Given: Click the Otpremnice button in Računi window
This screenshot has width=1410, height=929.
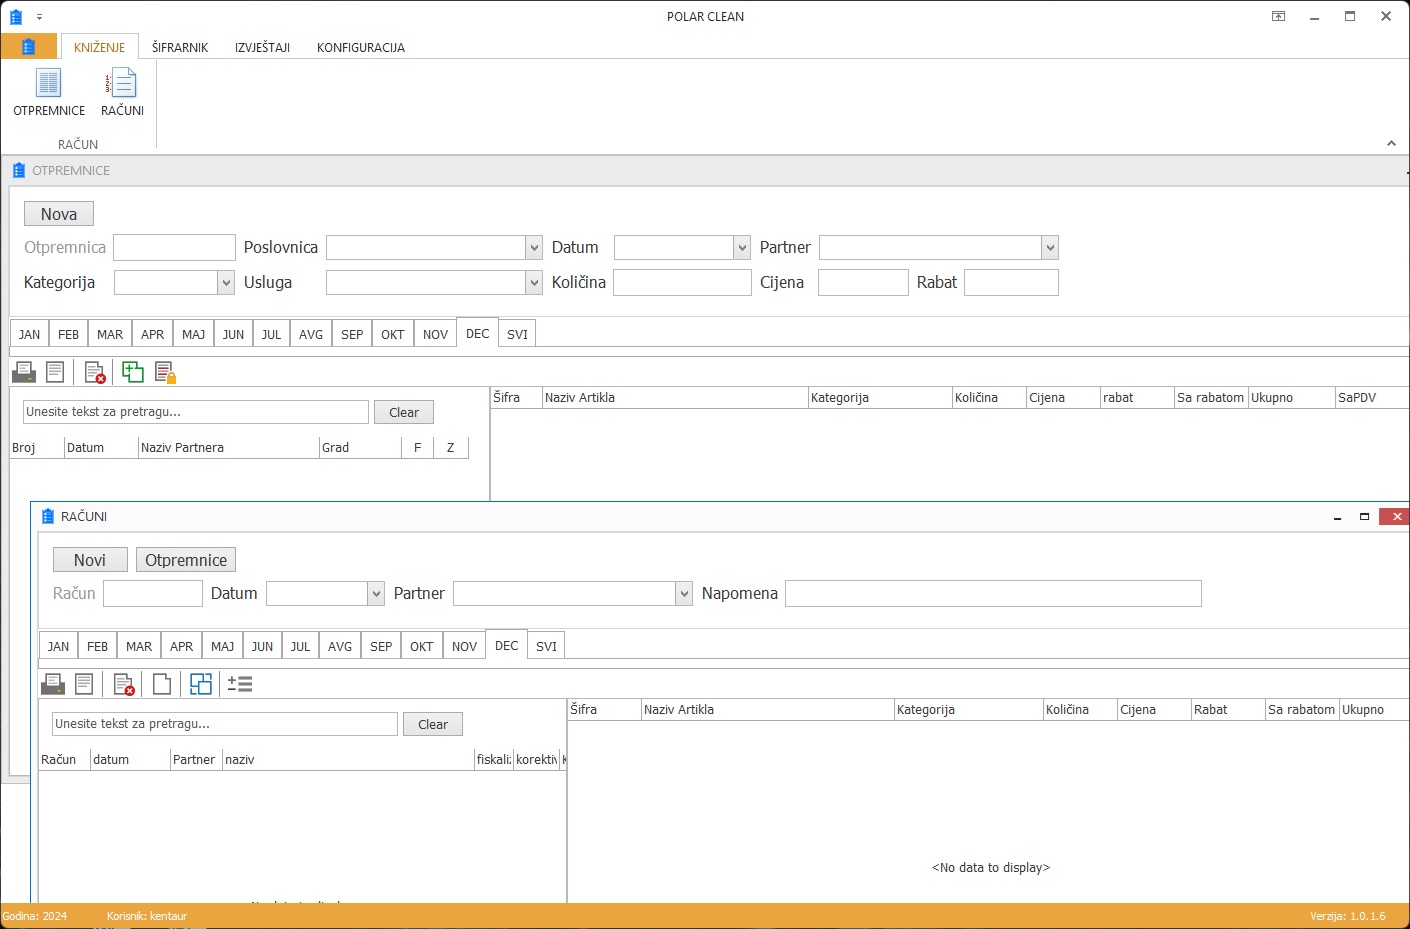Looking at the screenshot, I should point(186,560).
